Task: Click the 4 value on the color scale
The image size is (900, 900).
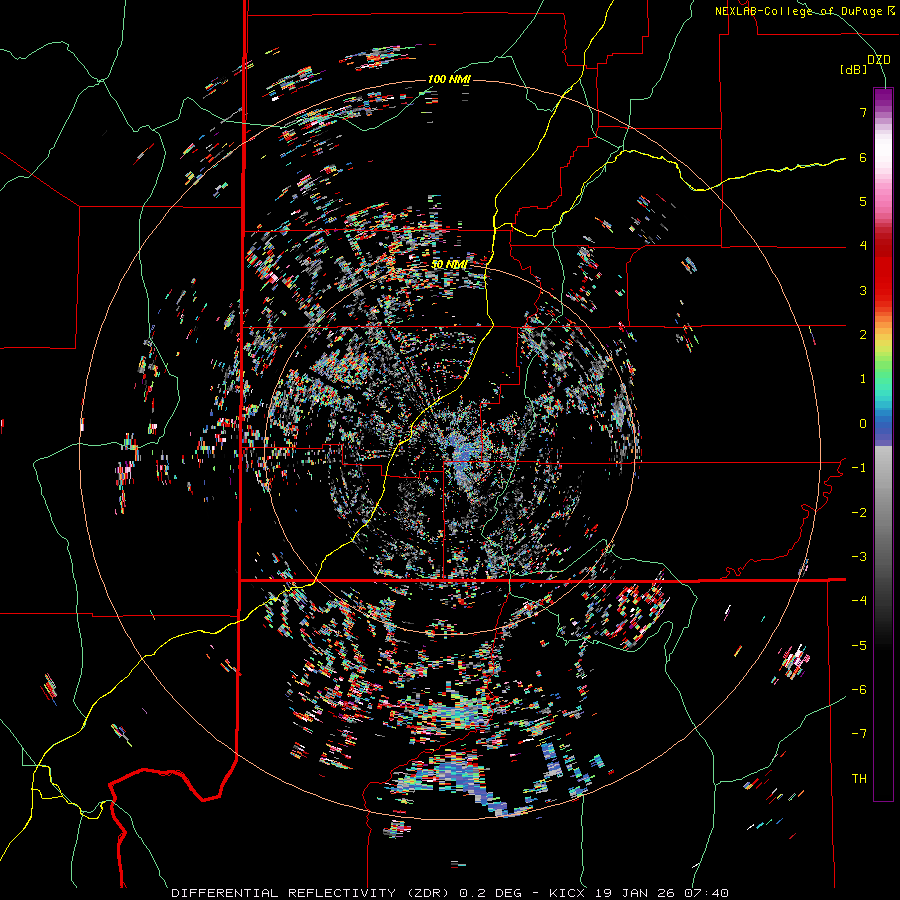Action: [x=863, y=246]
